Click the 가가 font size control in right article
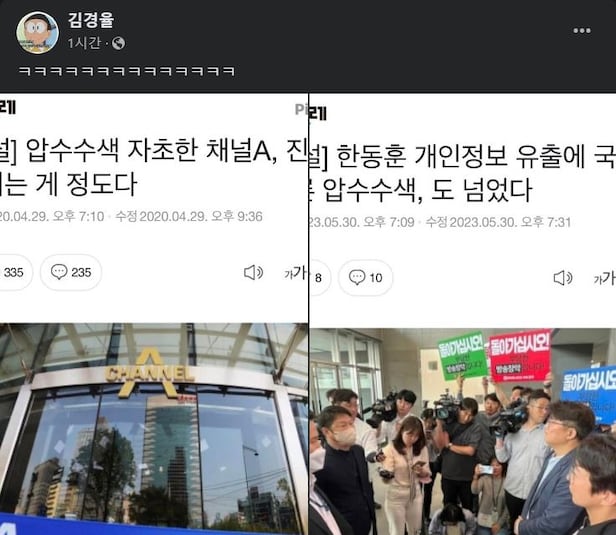 point(604,278)
